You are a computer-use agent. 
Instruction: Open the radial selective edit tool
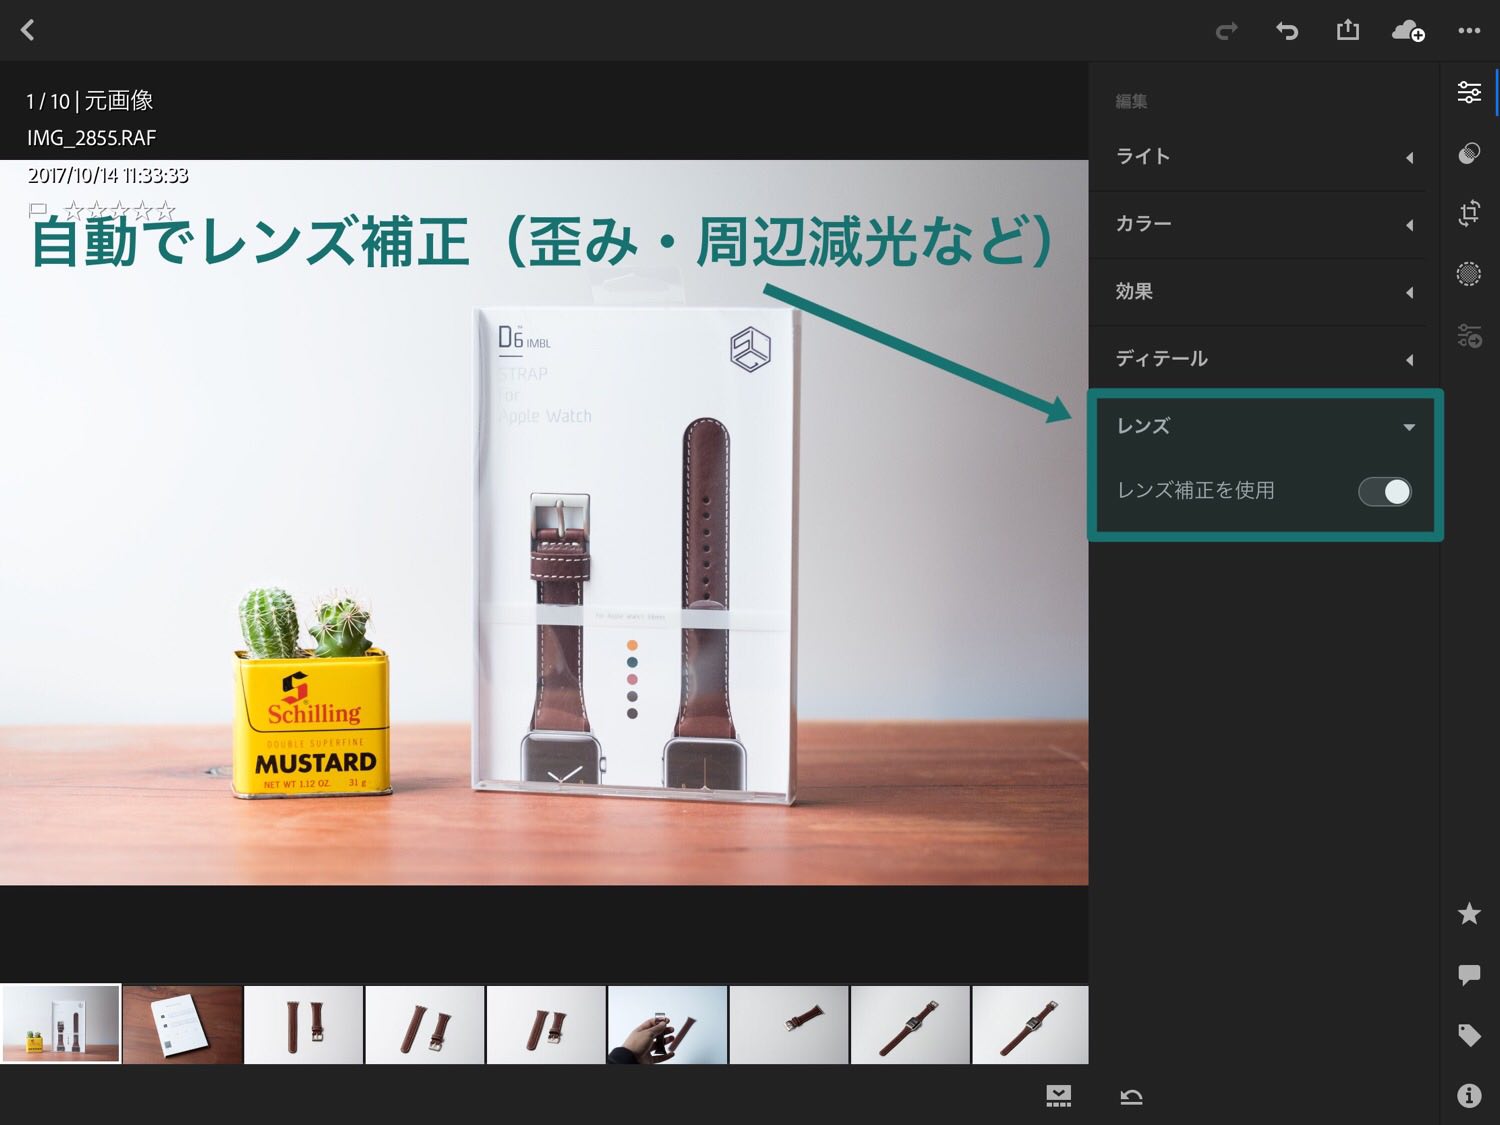(x=1469, y=274)
